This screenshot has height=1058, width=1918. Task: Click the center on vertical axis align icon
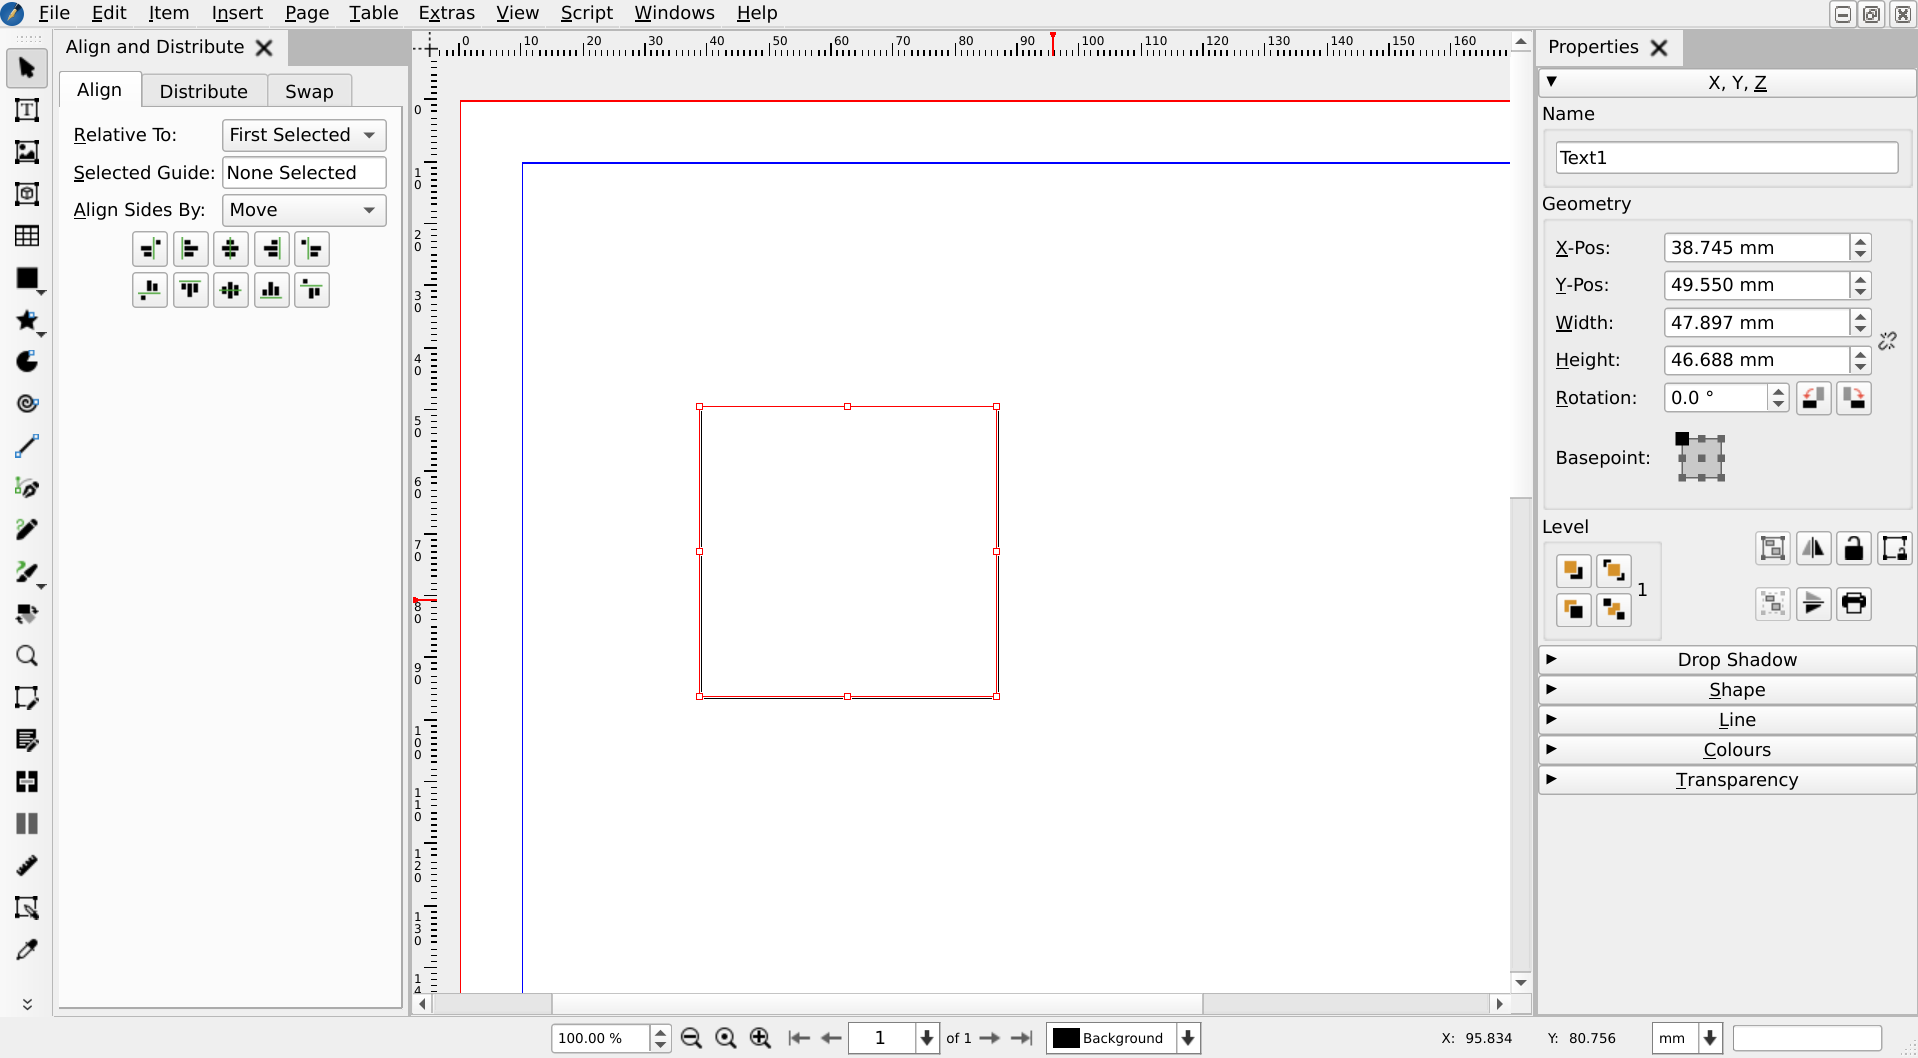coord(231,249)
